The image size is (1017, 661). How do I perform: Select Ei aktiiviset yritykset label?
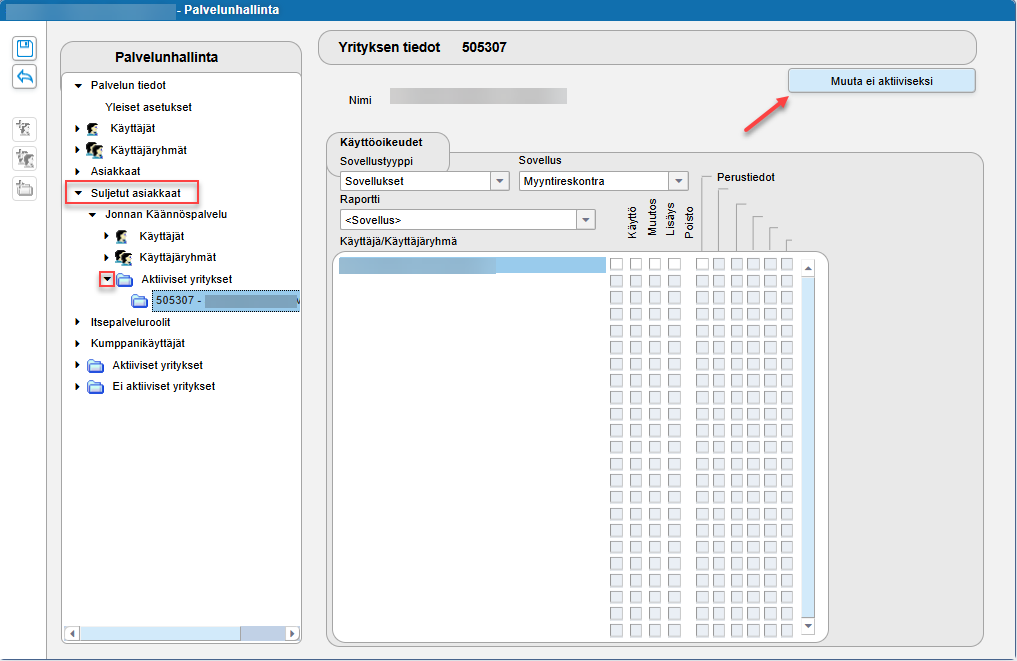pyautogui.click(x=163, y=387)
